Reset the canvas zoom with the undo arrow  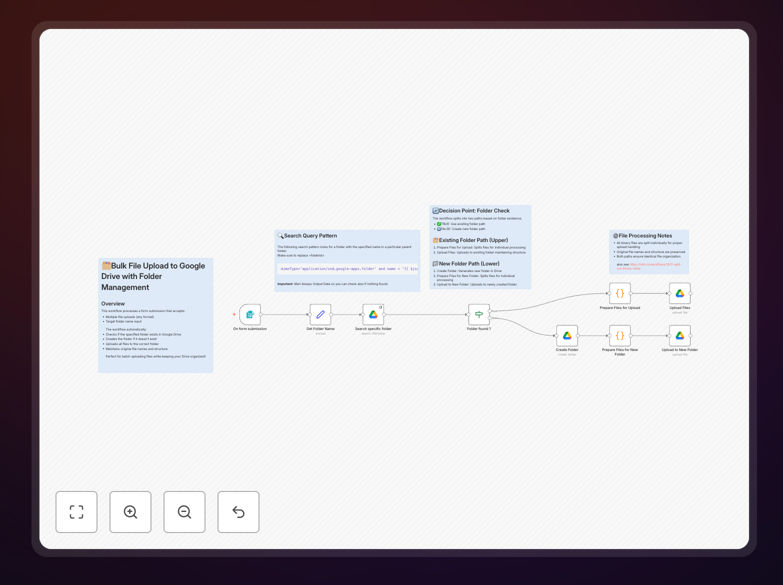click(238, 512)
